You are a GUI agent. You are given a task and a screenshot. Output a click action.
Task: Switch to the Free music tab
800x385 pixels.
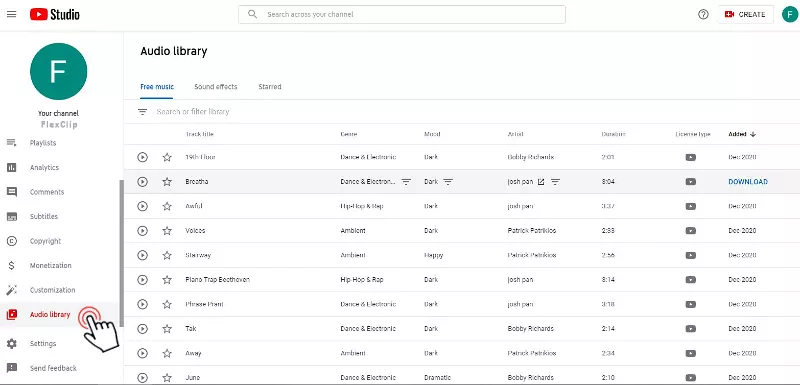pyautogui.click(x=157, y=87)
